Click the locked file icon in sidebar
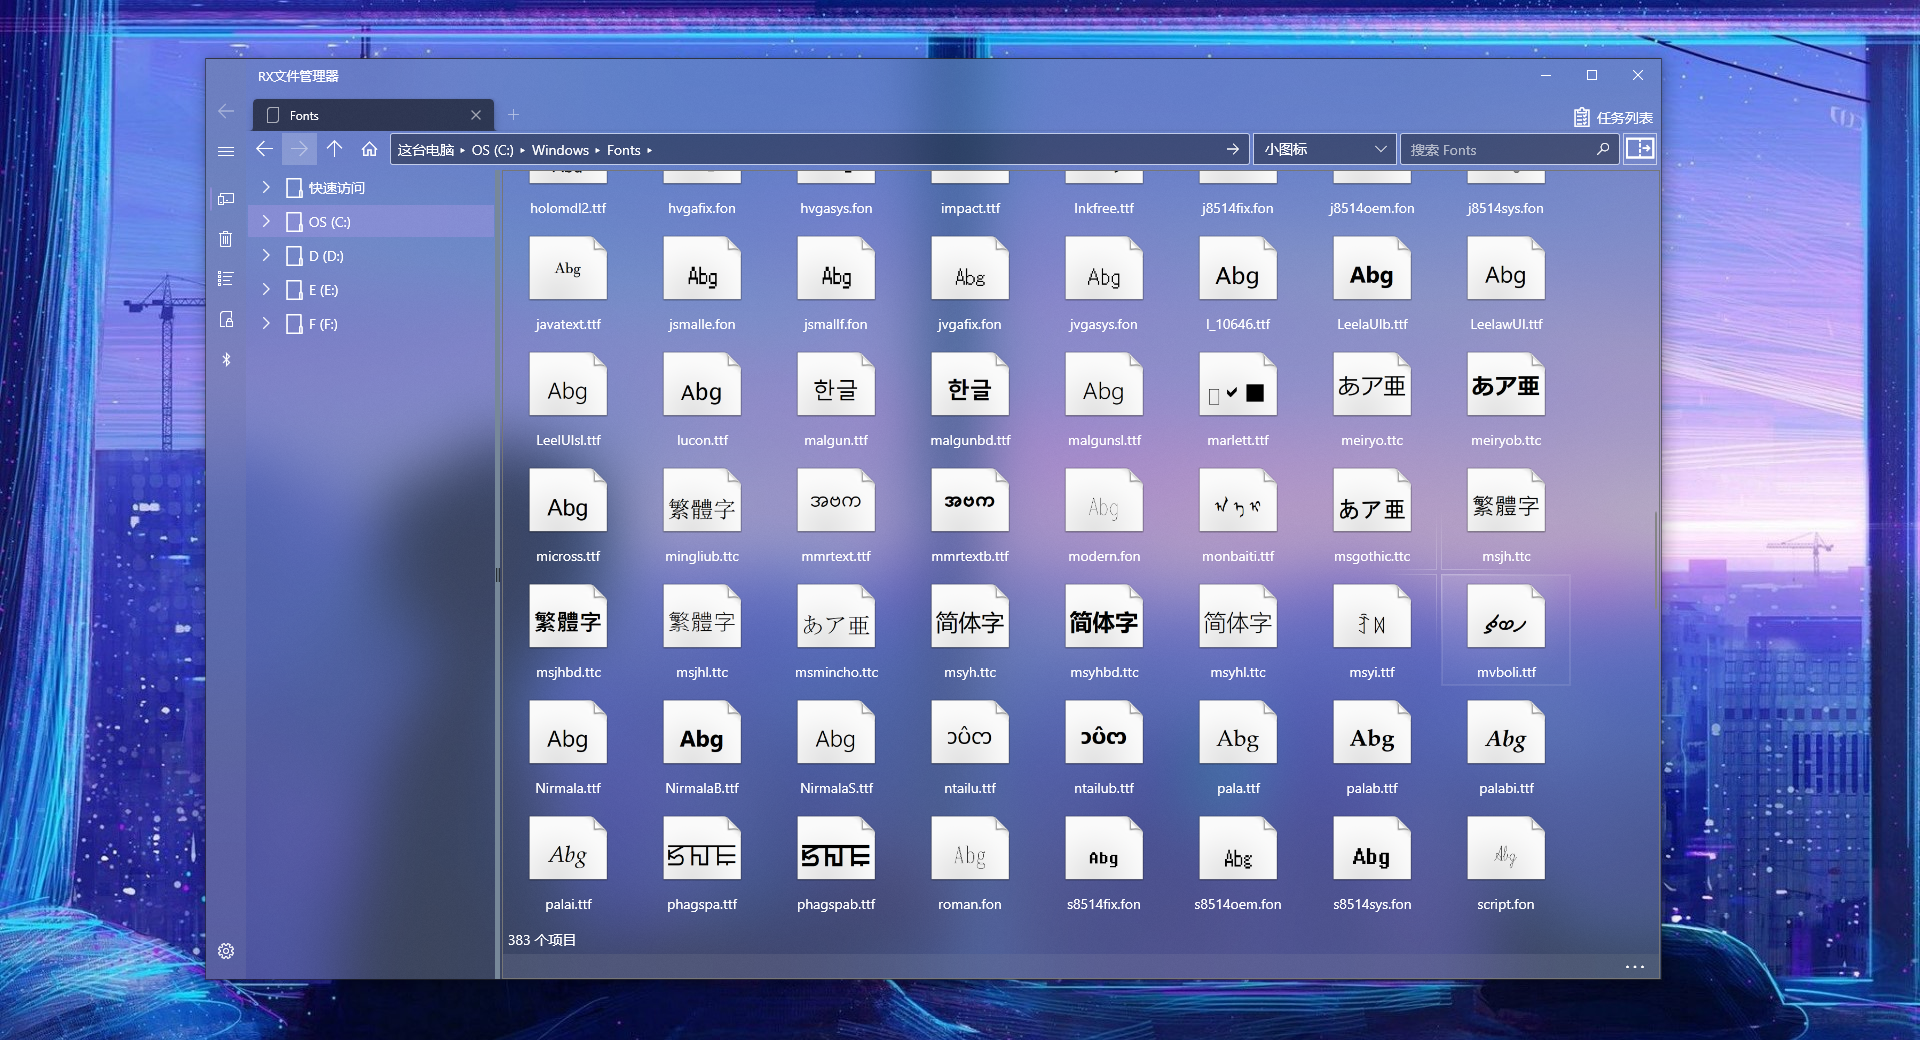 click(226, 319)
